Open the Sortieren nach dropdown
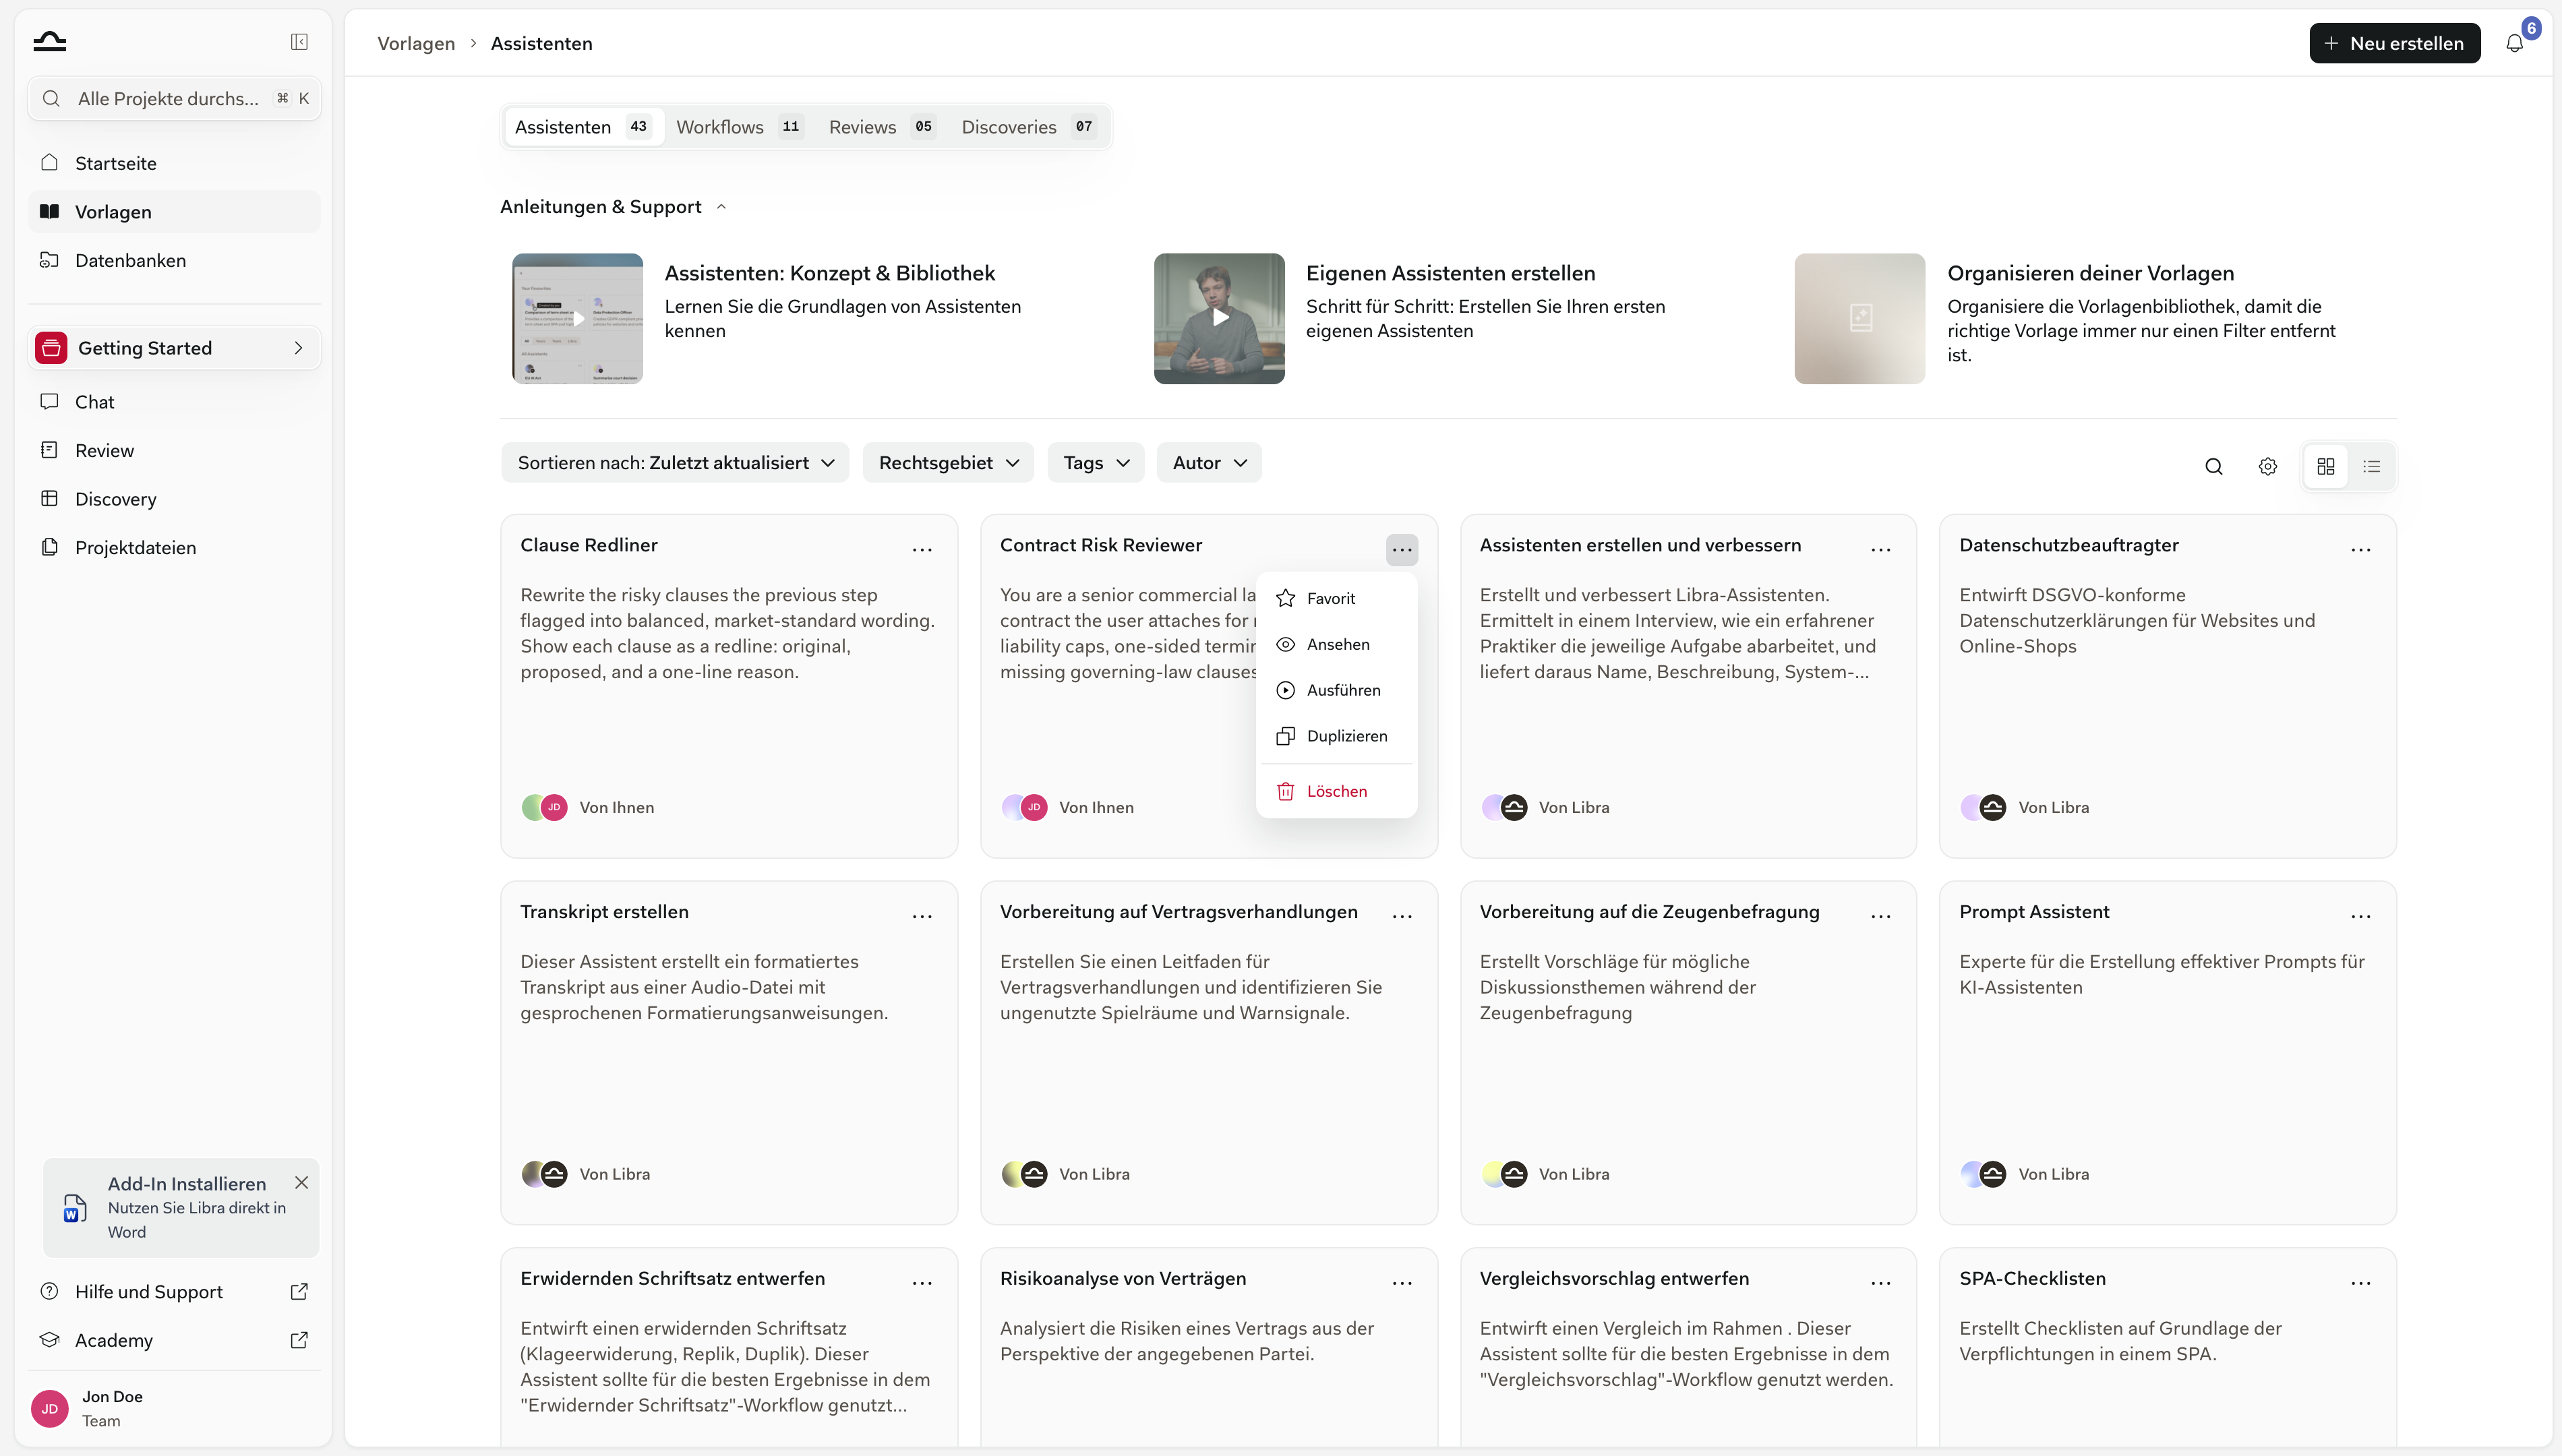Screen dimensions: 2562x1456 coord(675,463)
